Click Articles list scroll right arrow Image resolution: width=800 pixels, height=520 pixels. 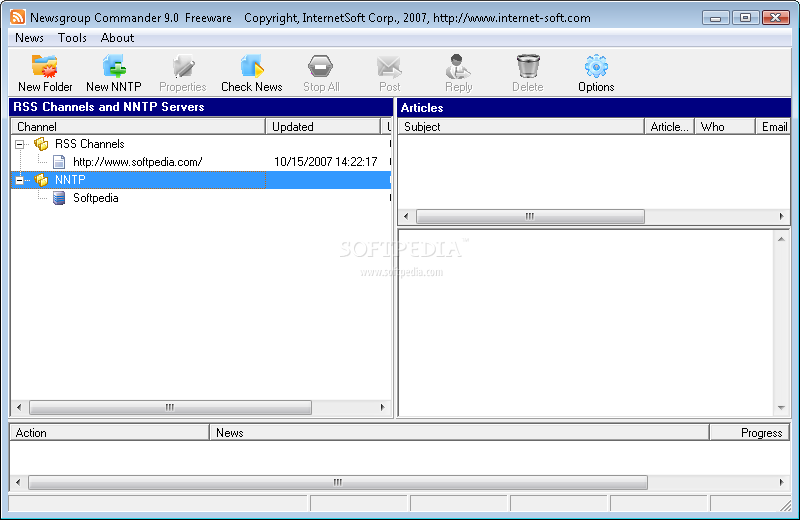coord(782,216)
